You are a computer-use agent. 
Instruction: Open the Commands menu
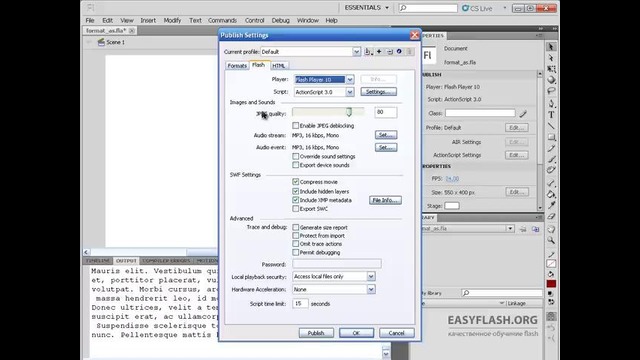[222, 20]
